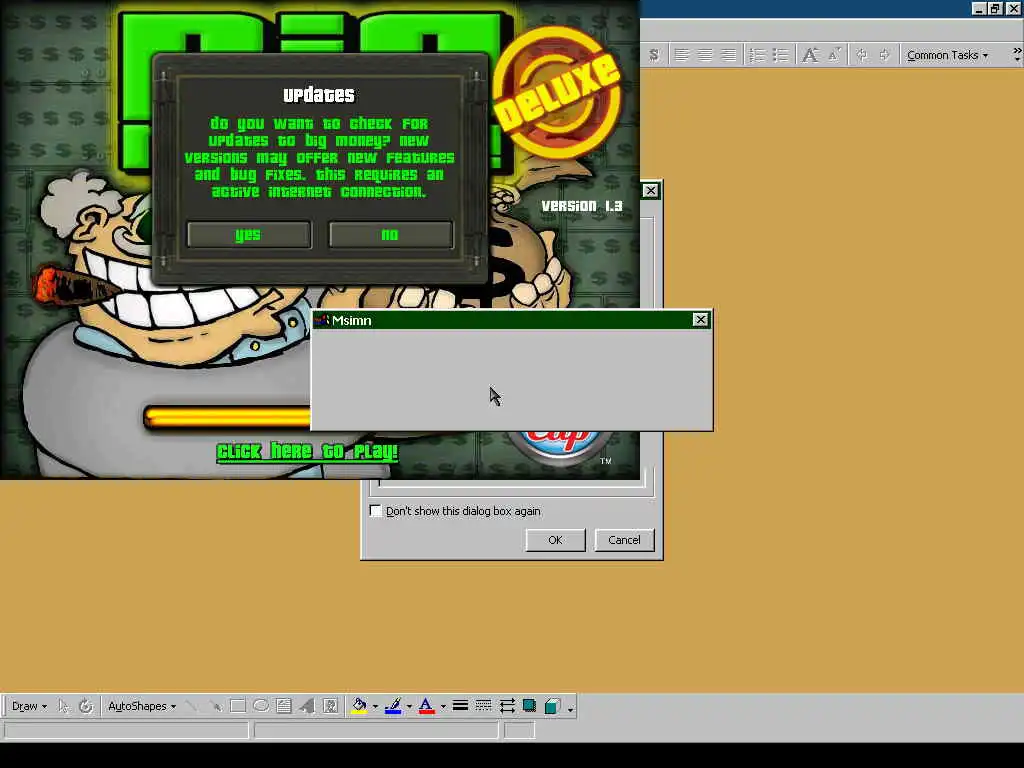Close the Msimn window

[x=700, y=319]
